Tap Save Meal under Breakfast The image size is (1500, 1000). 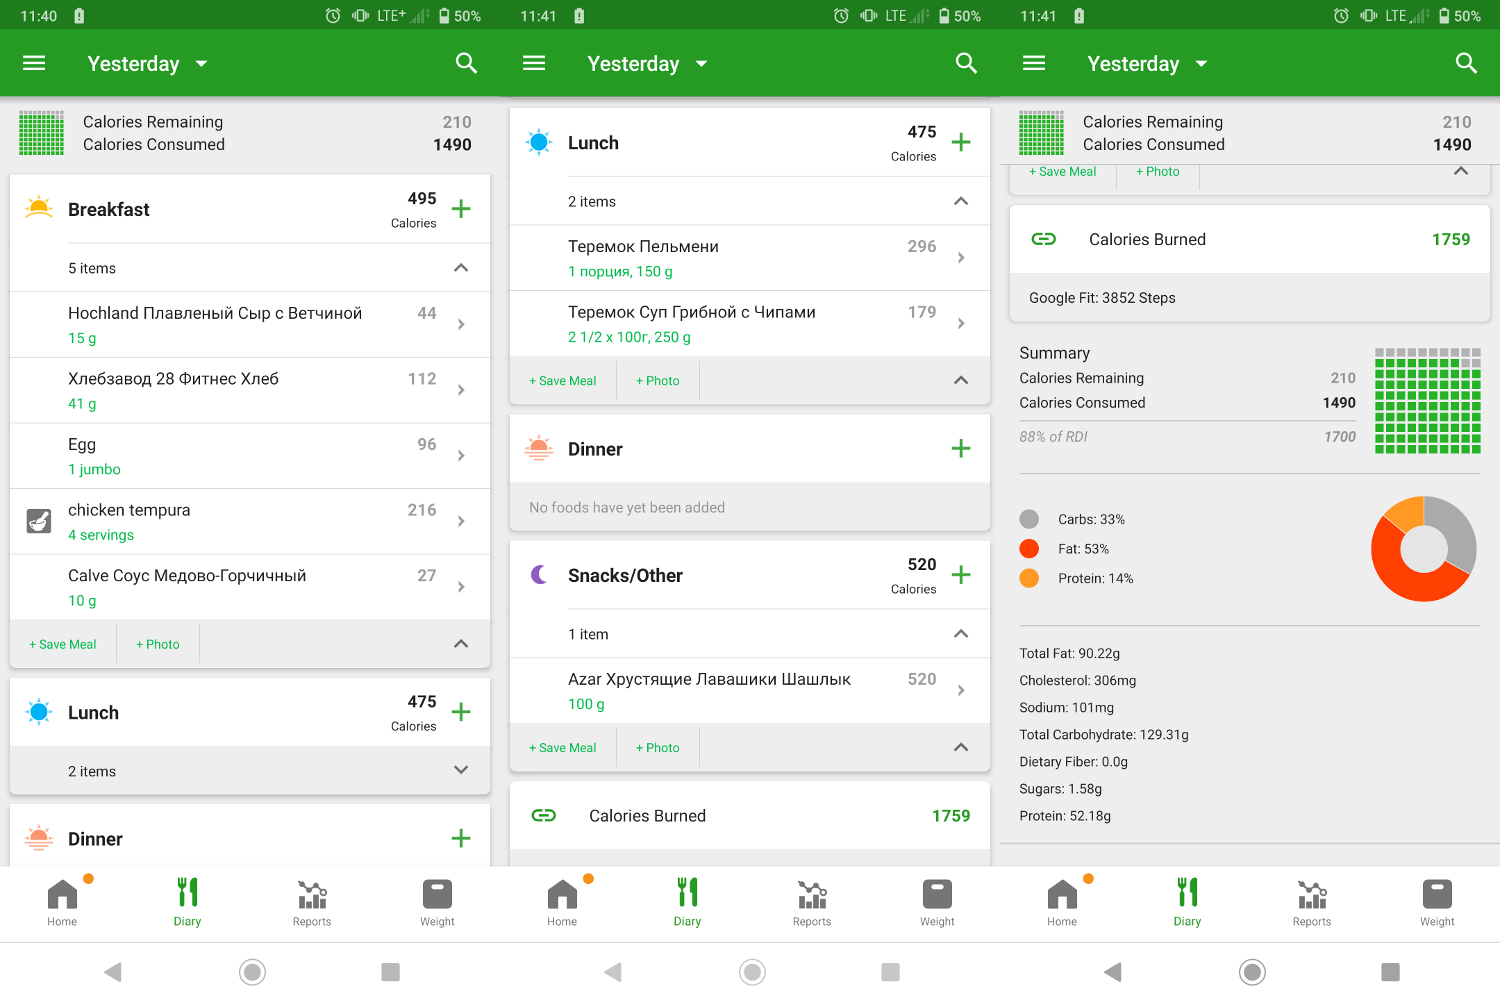click(x=63, y=644)
